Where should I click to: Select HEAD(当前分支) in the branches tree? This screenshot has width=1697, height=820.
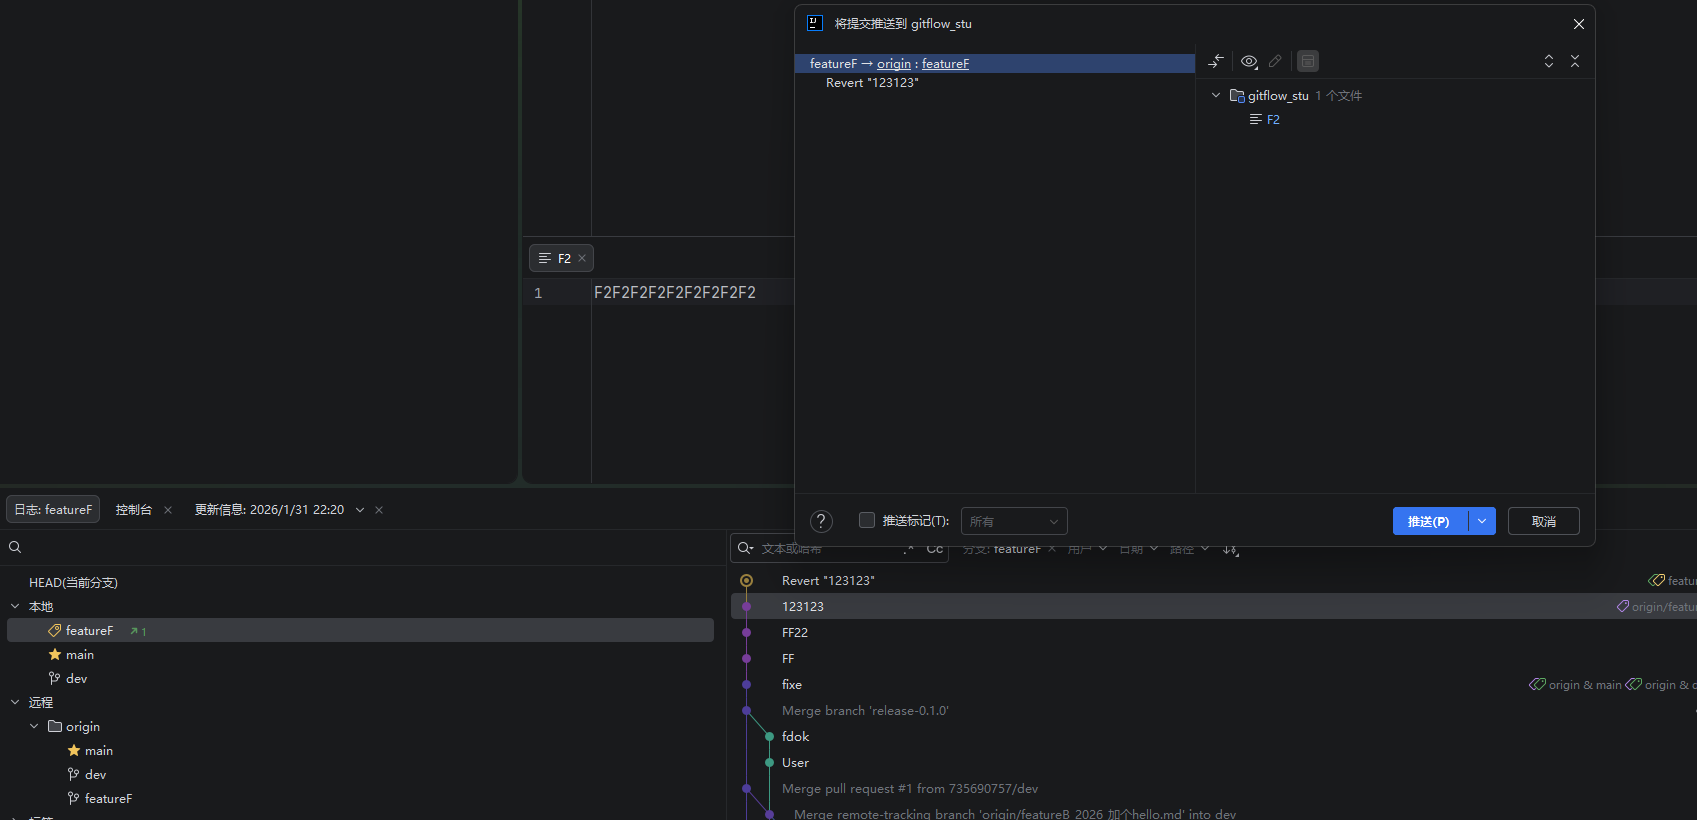(x=73, y=583)
